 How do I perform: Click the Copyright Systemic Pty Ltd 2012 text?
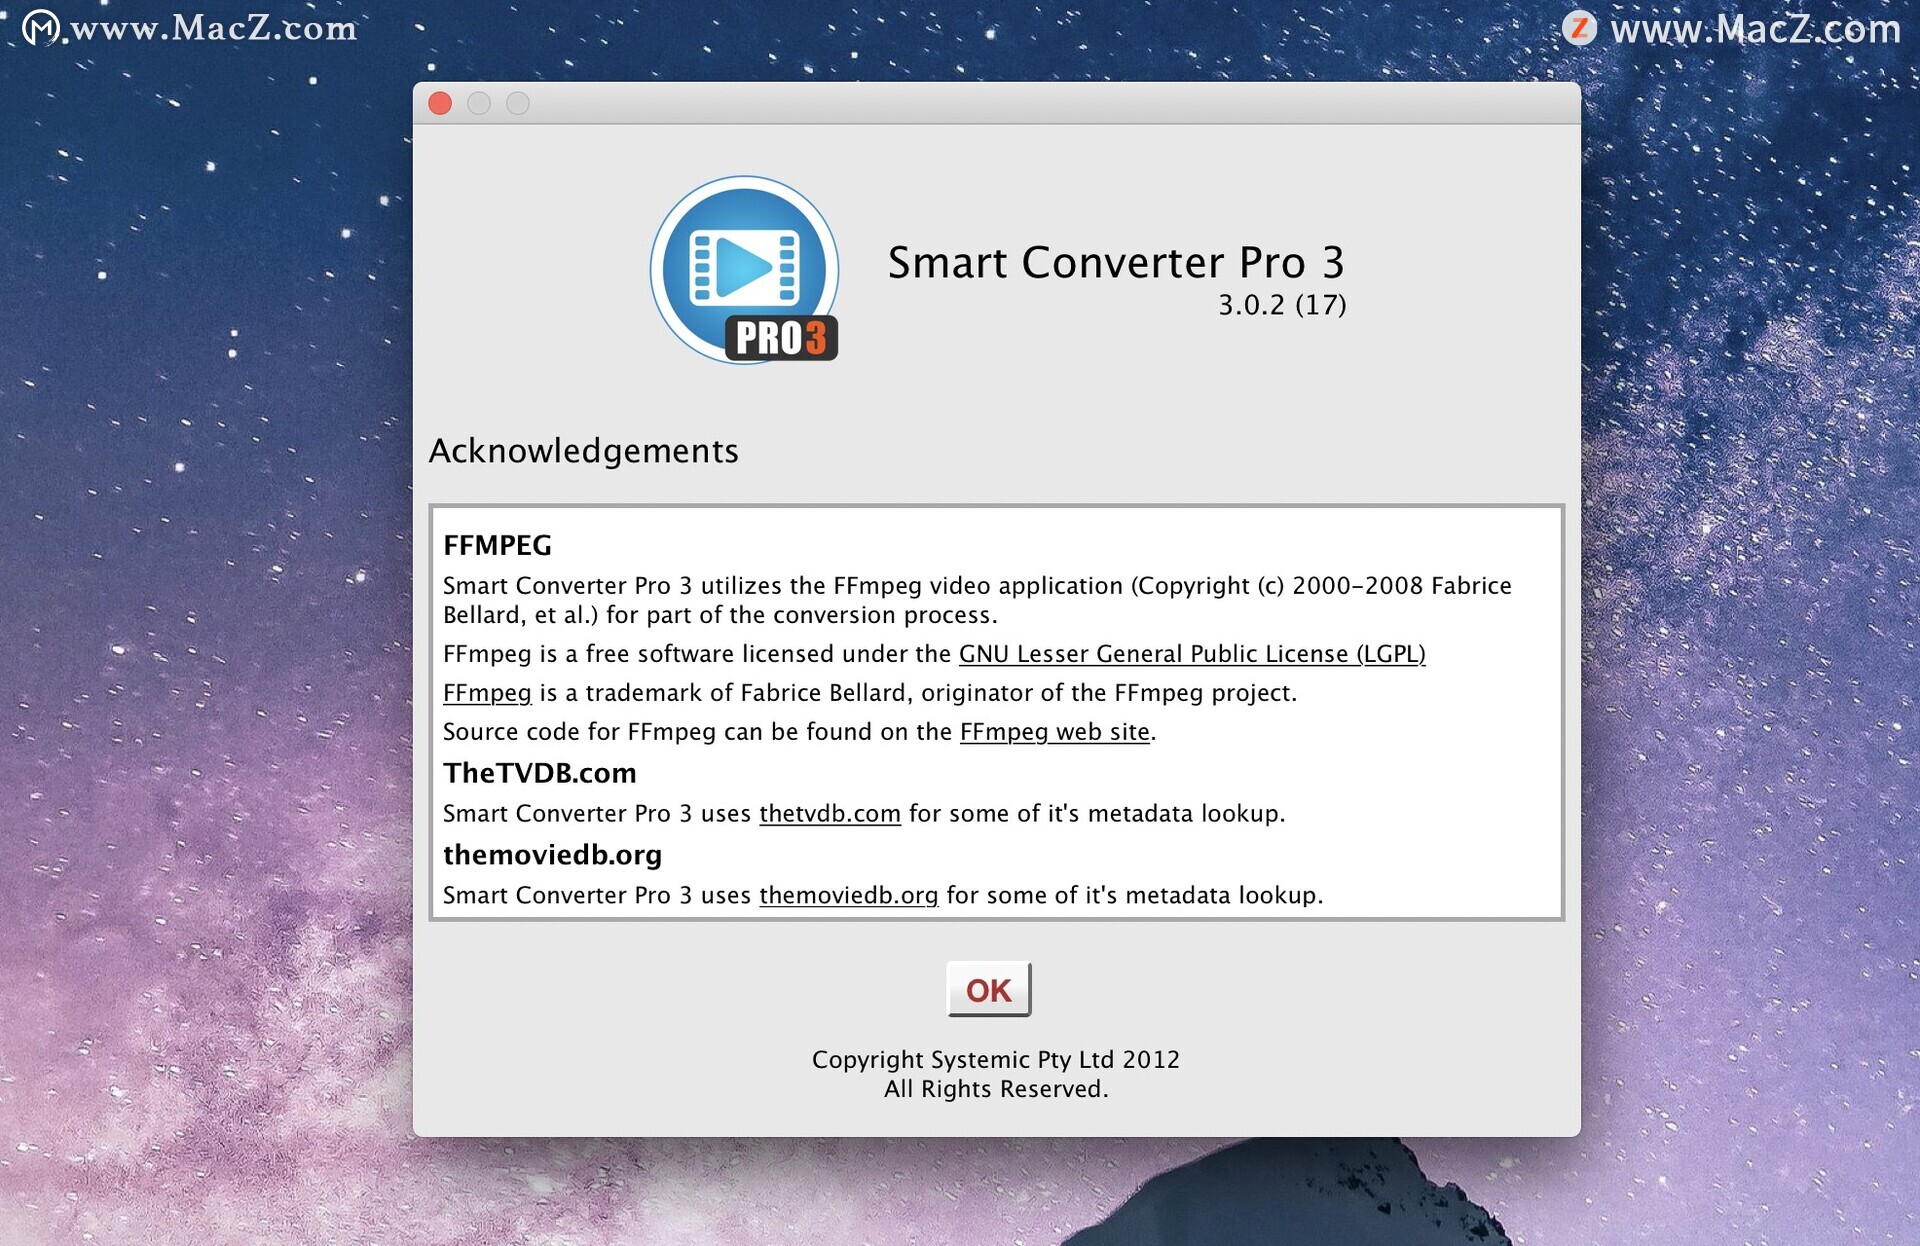coord(995,1060)
